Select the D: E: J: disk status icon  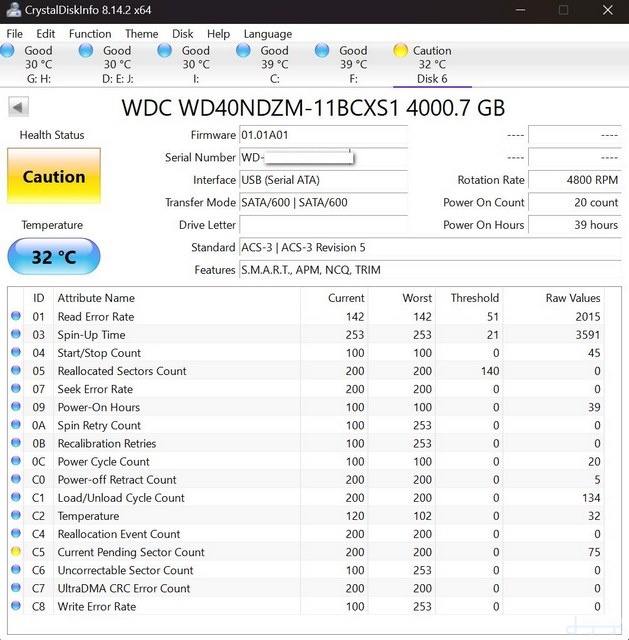(x=86, y=51)
